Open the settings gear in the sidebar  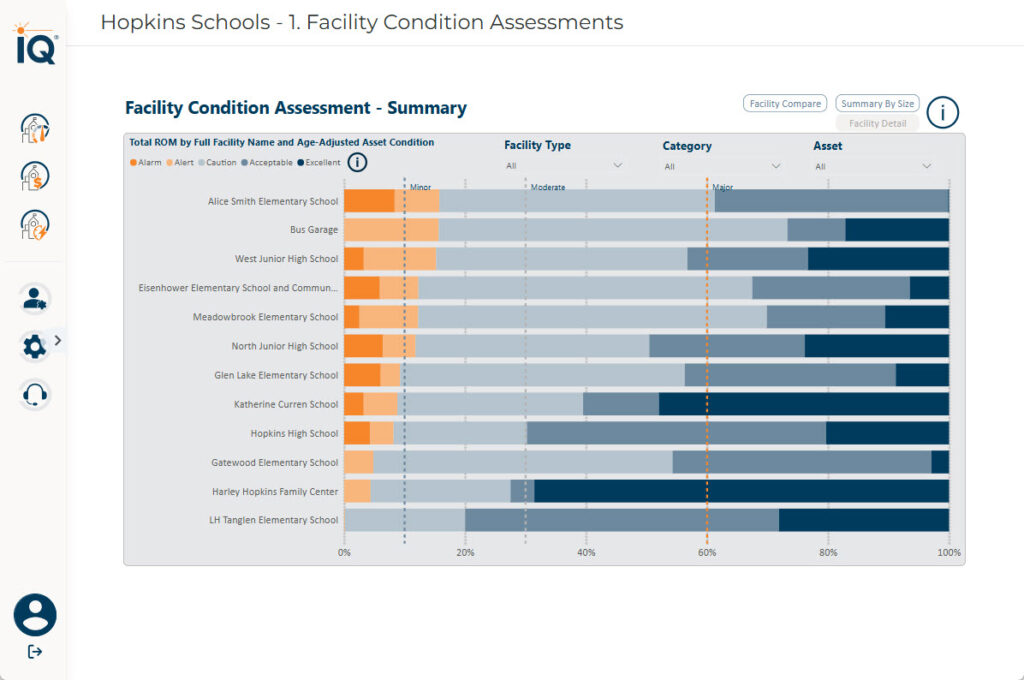pyautogui.click(x=34, y=346)
